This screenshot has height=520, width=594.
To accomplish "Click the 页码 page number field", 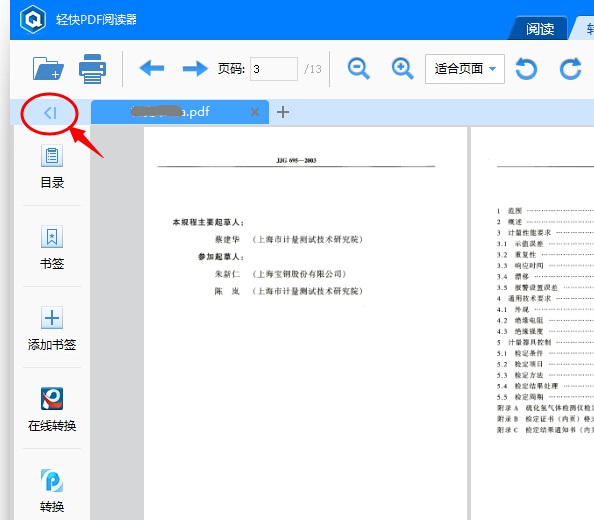I will click(274, 69).
